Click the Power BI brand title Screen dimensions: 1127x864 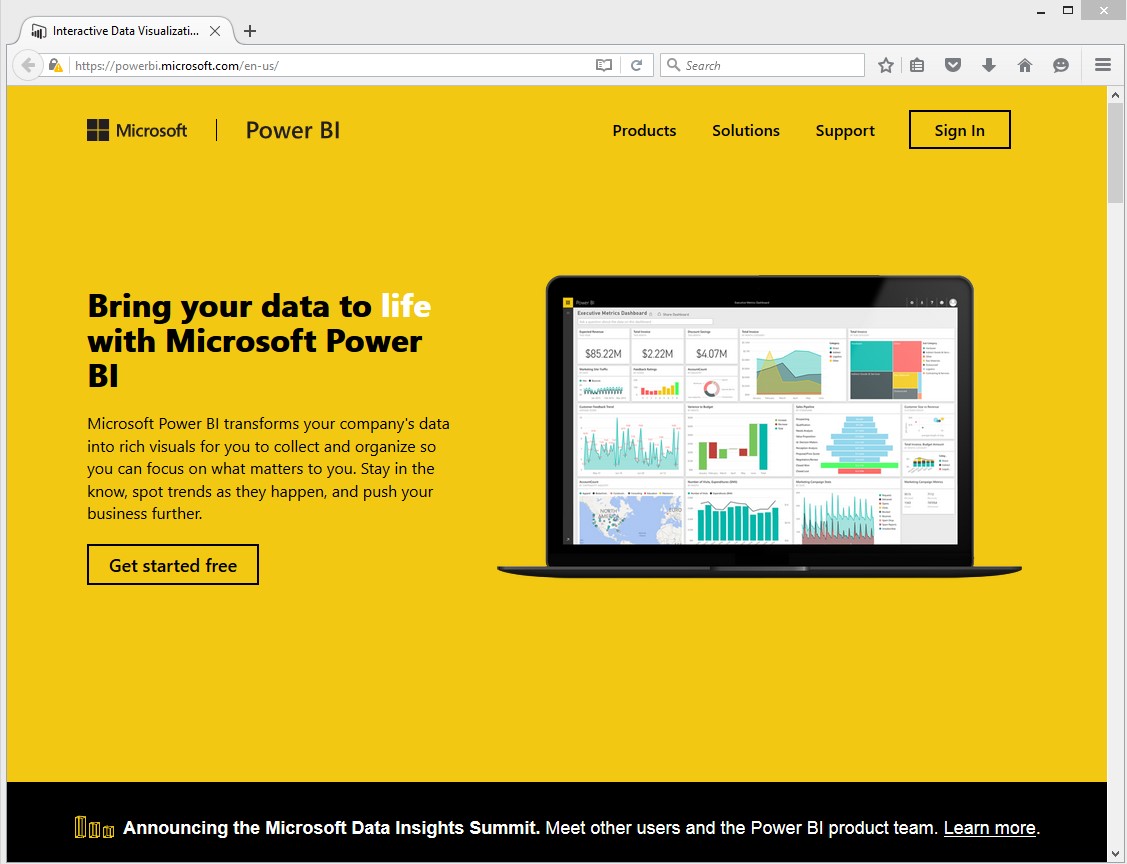click(x=293, y=130)
